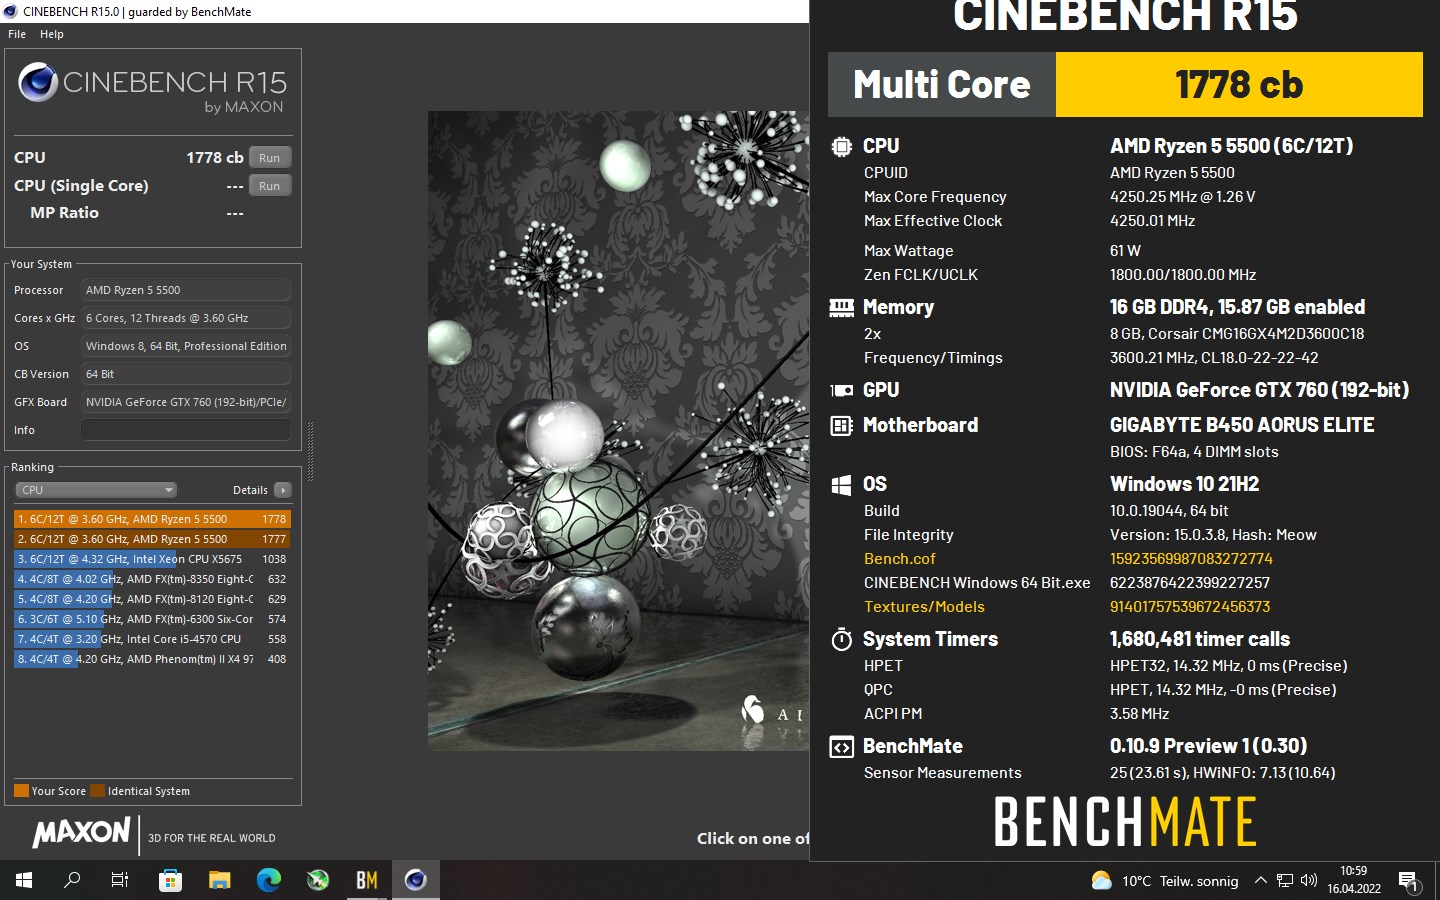This screenshot has width=1440, height=900.
Task: Open the File menu
Action: click(17, 34)
